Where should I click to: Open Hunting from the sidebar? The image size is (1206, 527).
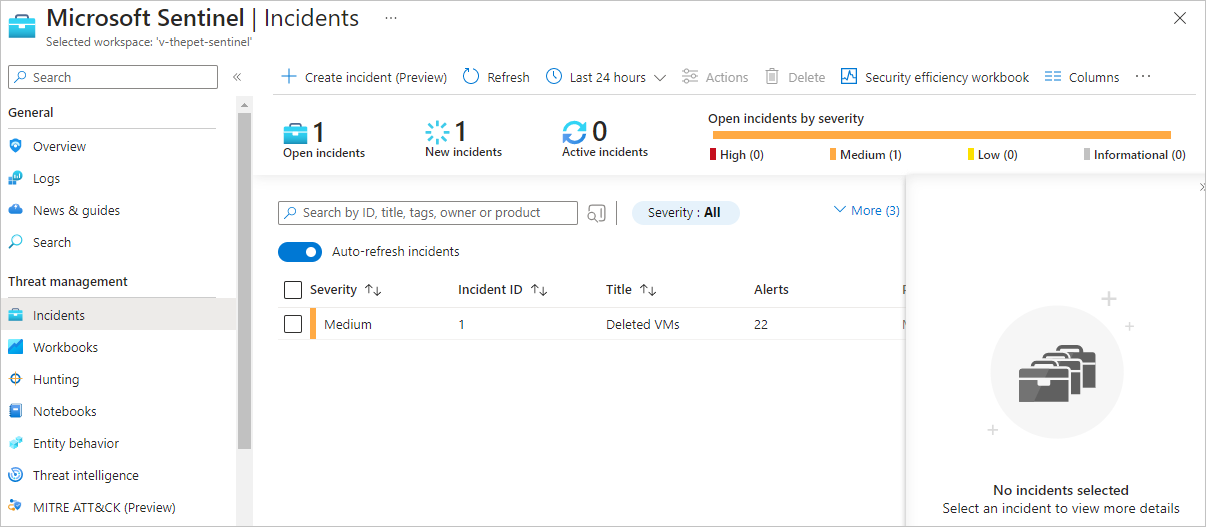point(56,379)
